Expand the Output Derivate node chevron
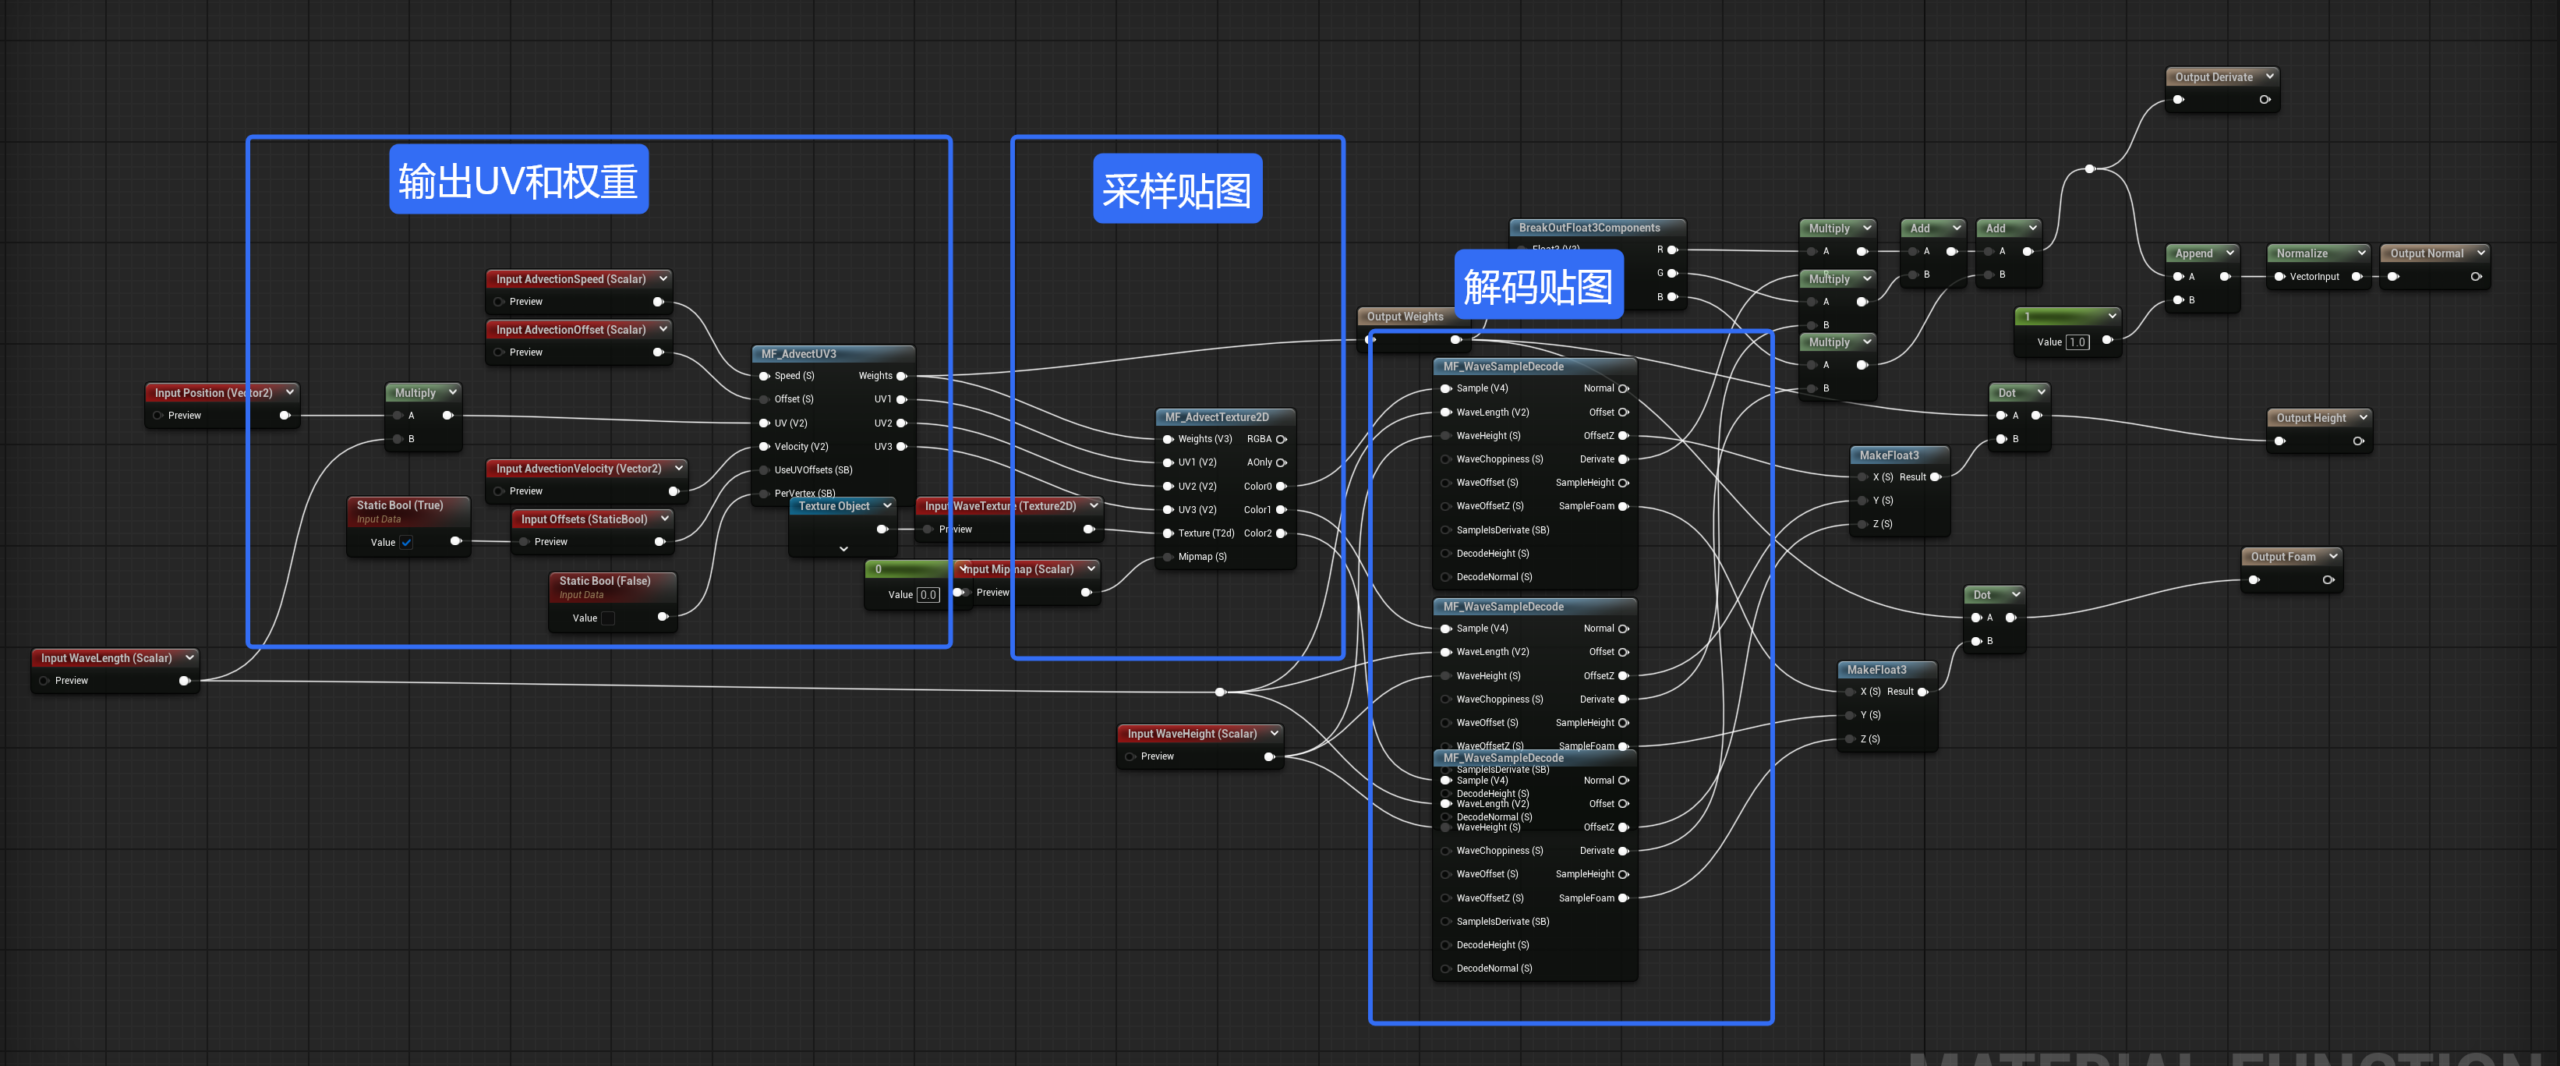The image size is (2560, 1066). click(2269, 77)
